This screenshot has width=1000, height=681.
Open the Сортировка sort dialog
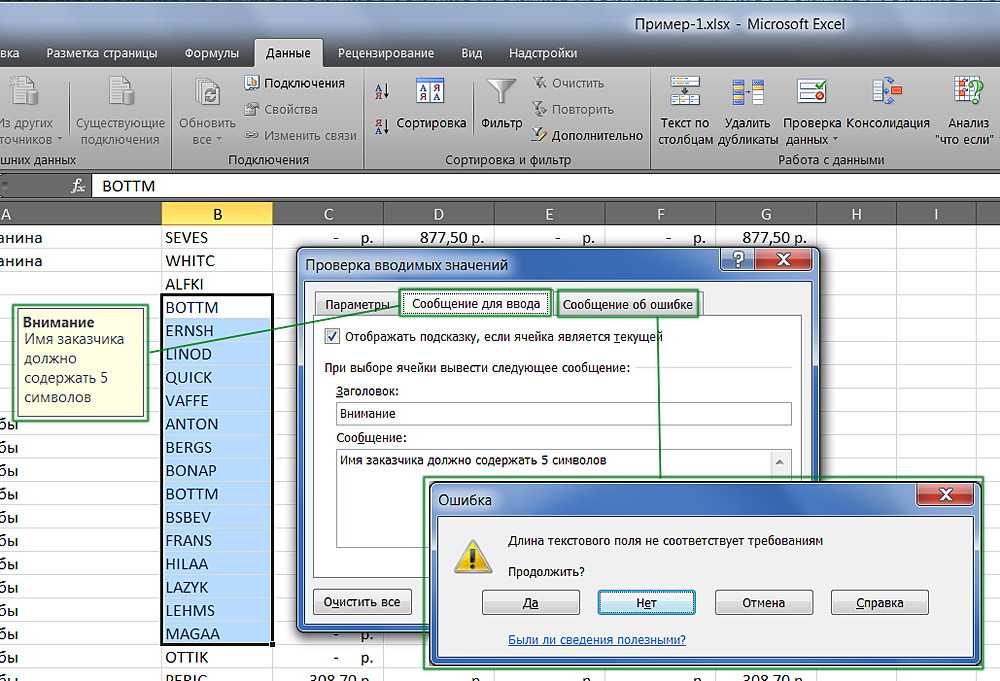point(431,104)
